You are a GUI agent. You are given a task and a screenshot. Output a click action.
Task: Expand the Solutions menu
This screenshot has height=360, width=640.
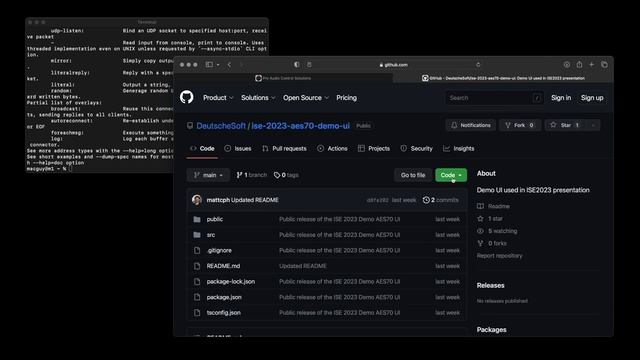tap(258, 98)
